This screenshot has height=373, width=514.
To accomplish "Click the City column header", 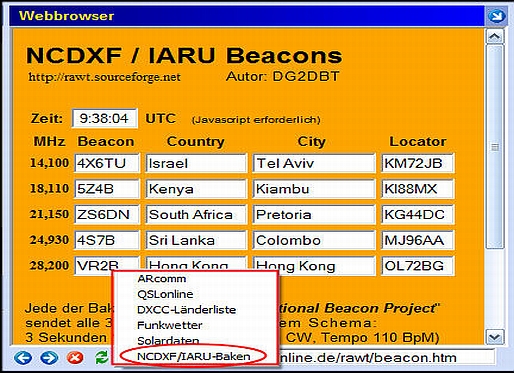I will coord(311,142).
